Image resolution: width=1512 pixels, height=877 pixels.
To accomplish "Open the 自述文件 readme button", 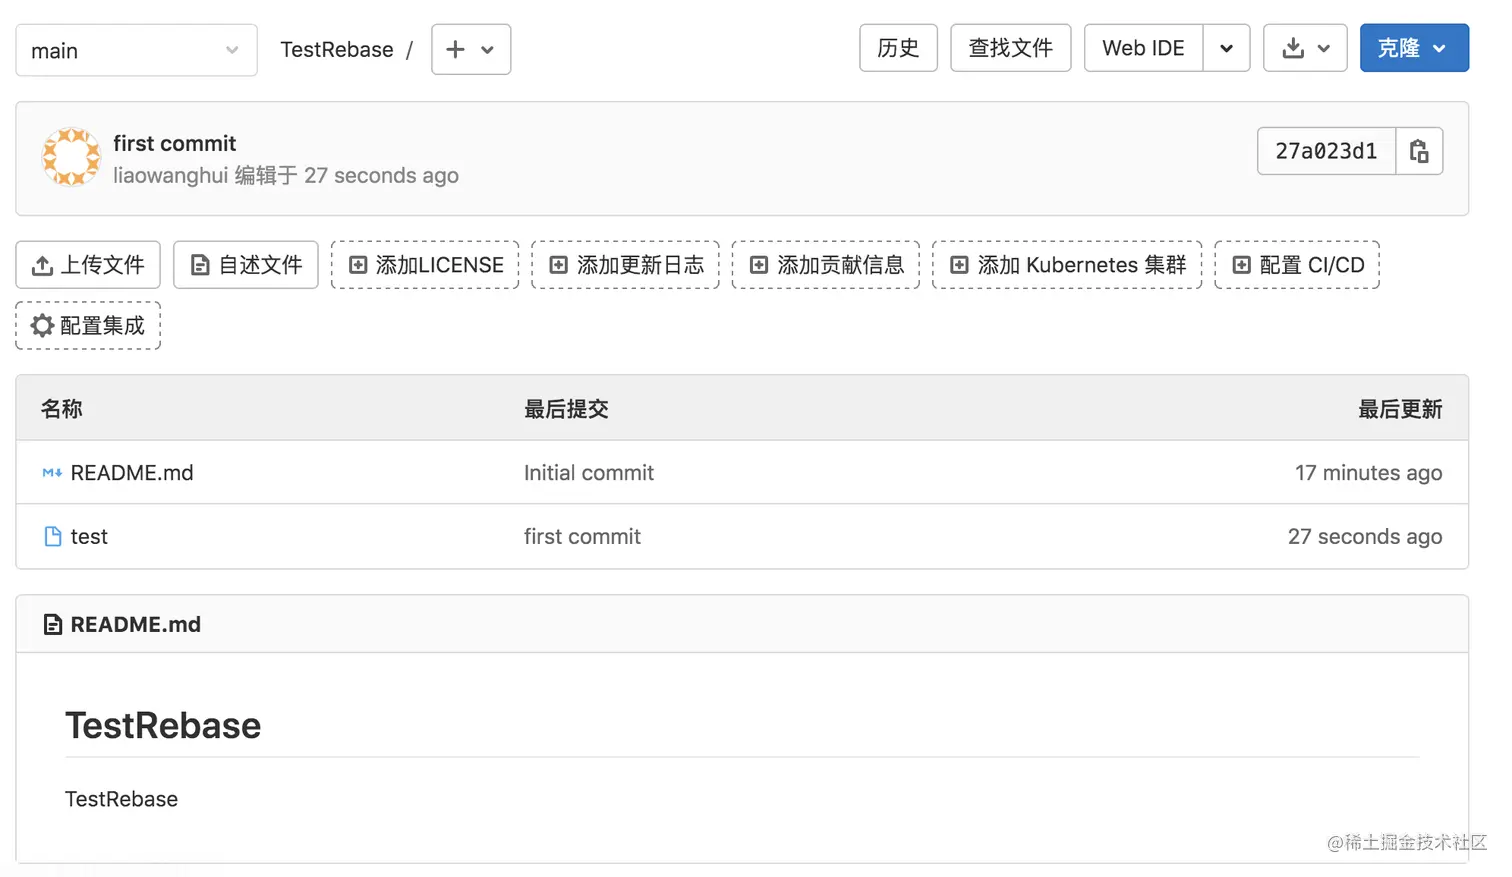I will click(x=246, y=265).
